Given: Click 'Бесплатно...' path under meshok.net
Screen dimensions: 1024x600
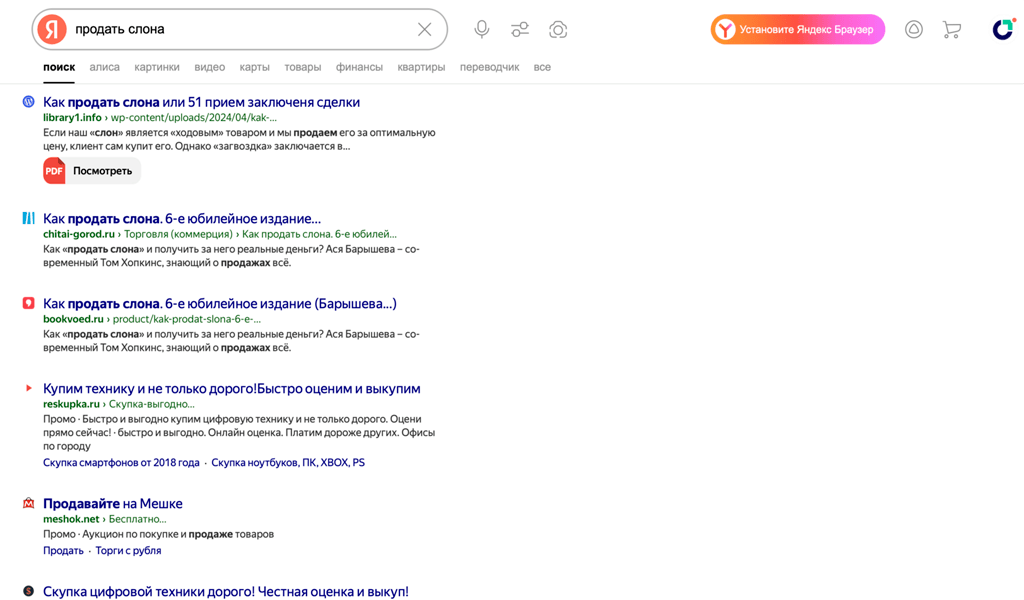Looking at the screenshot, I should [138, 519].
